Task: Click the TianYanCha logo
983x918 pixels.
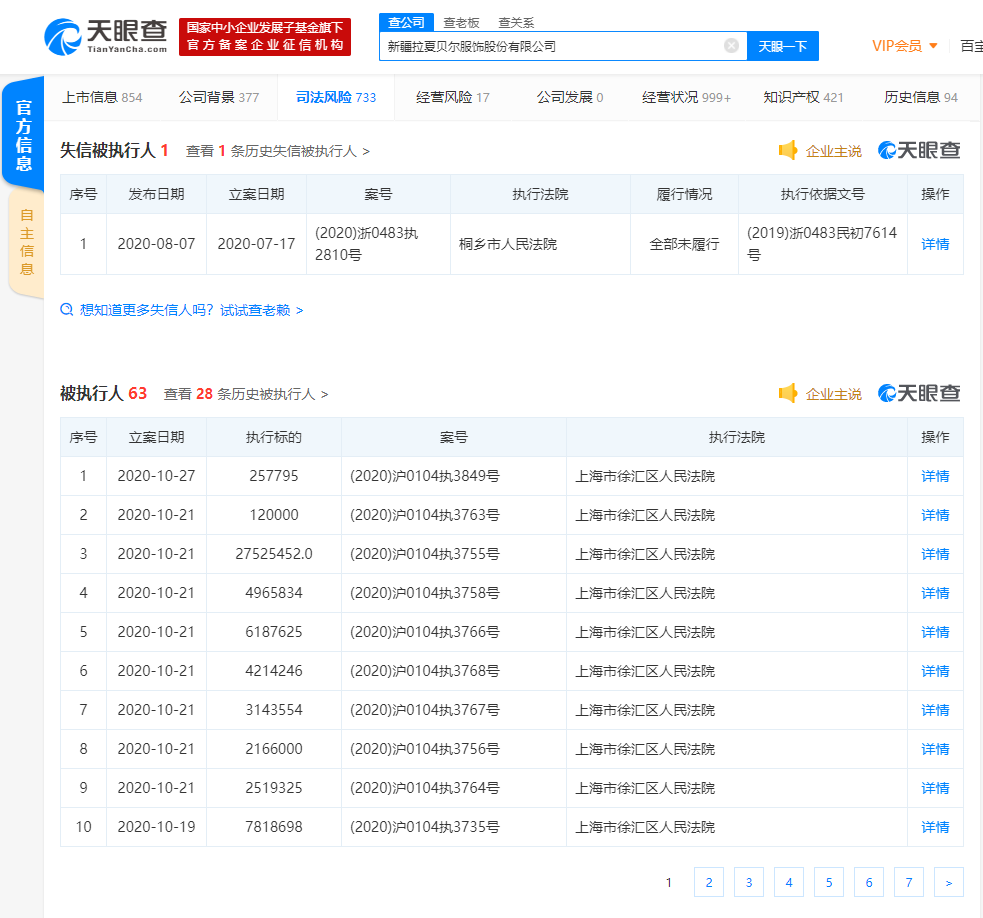Action: pyautogui.click(x=106, y=36)
